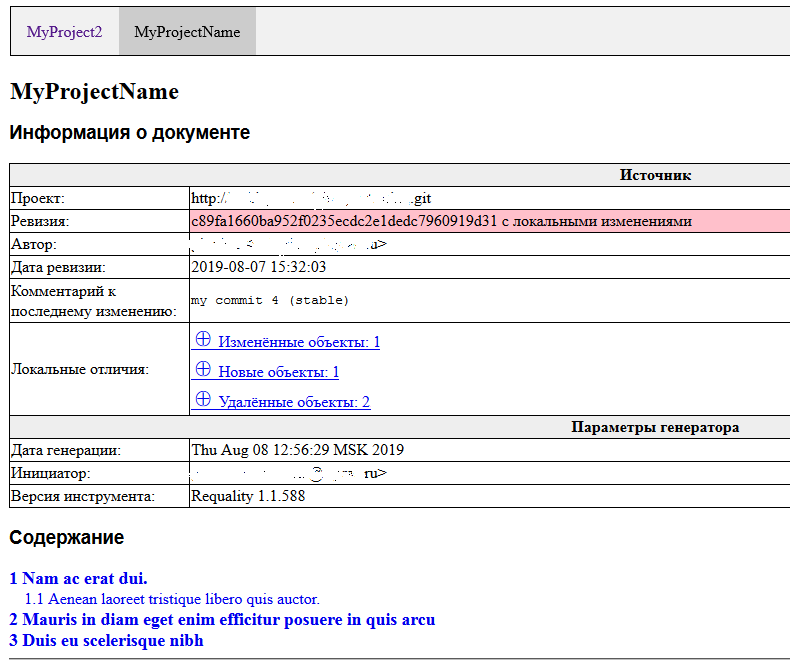Open the Удалённые объекты: 2 link
The width and height of the screenshot is (790, 665).
click(294, 402)
